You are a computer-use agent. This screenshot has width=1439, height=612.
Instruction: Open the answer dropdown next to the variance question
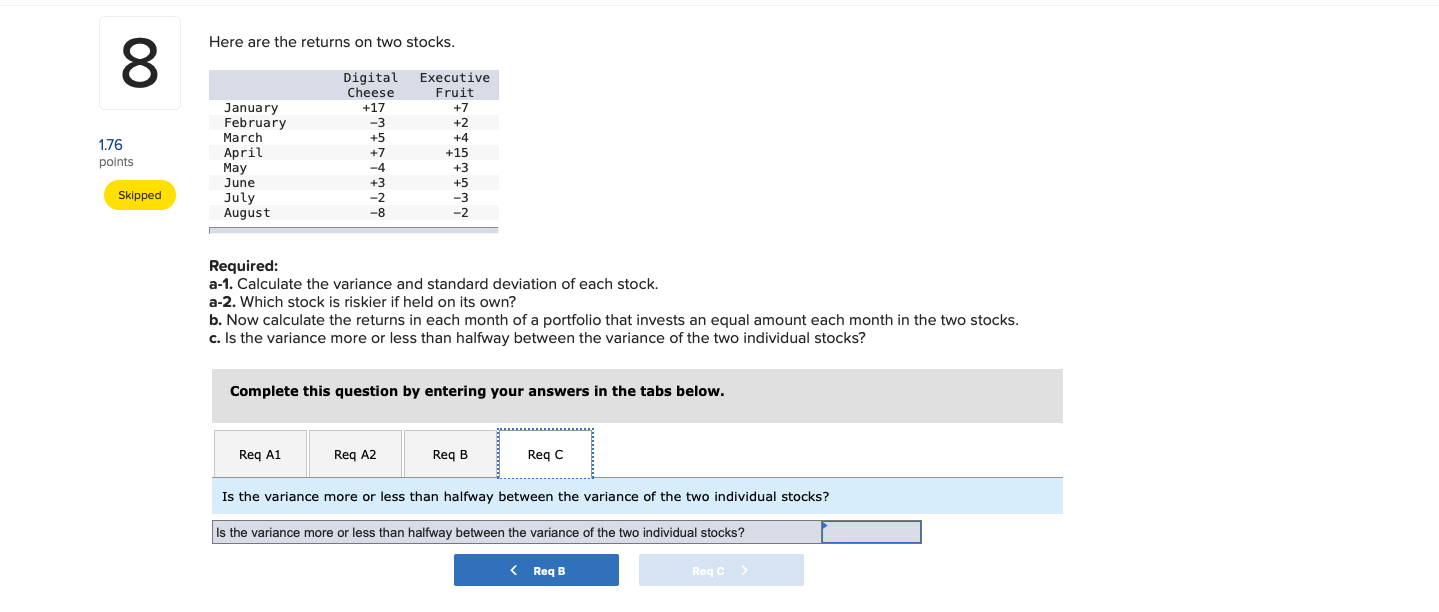870,532
